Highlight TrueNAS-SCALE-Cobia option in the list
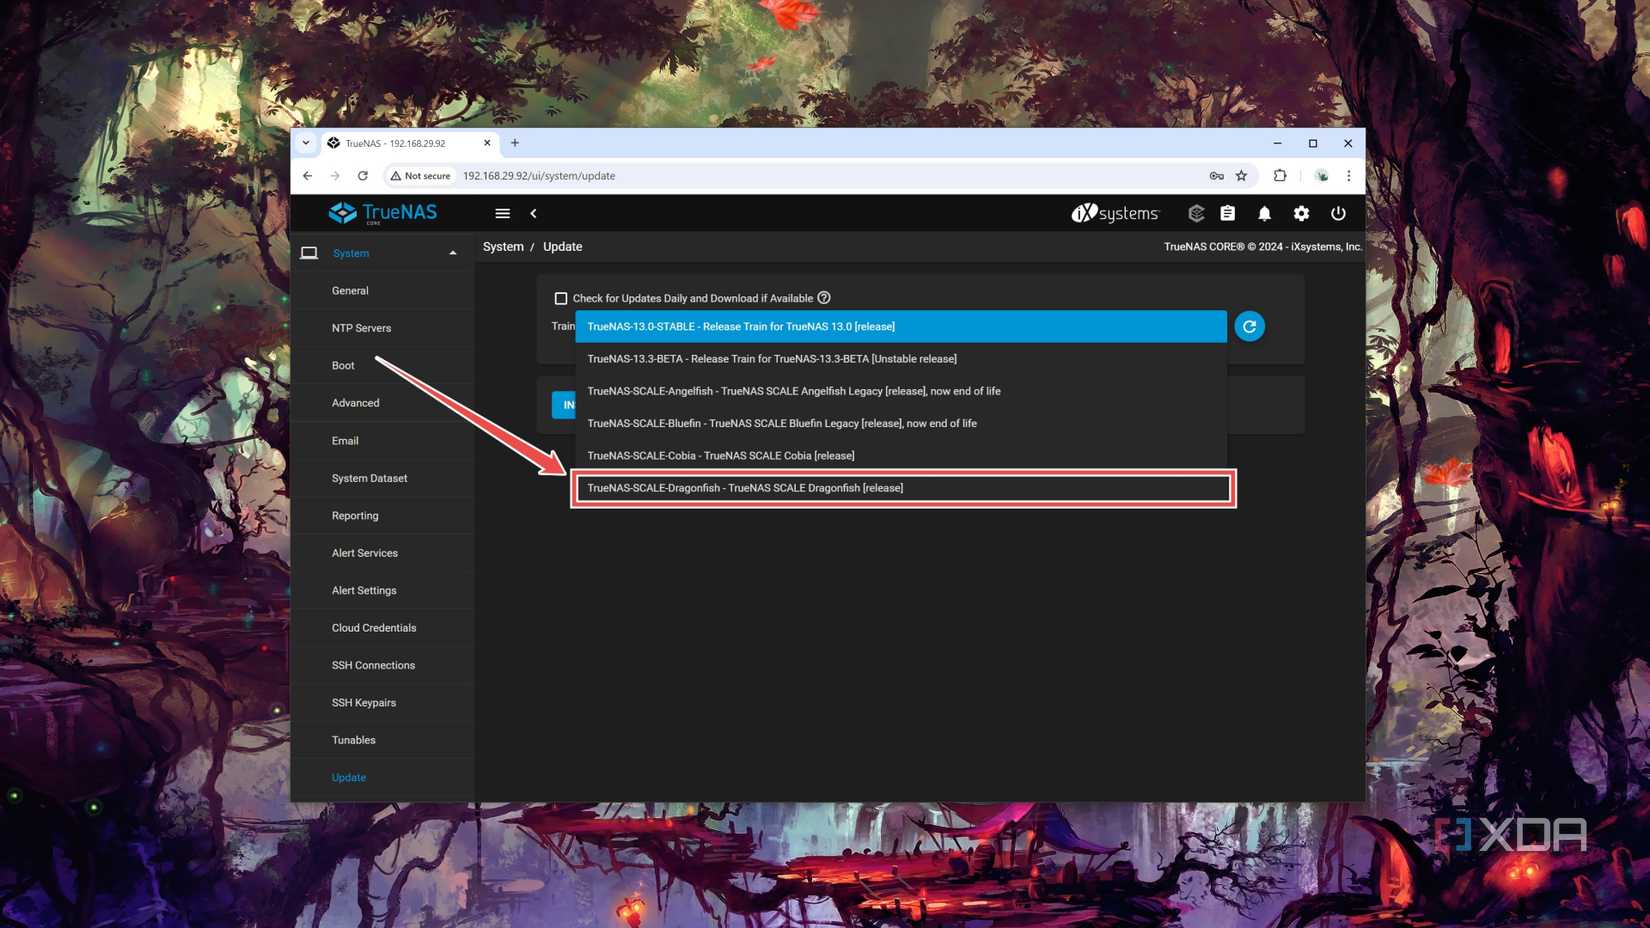1650x928 pixels. [720, 455]
